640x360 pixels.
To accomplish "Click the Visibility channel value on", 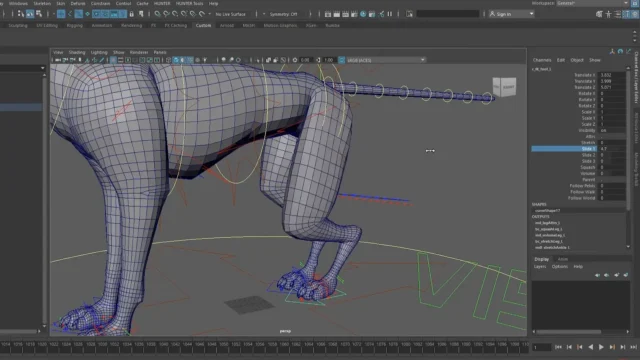I will [612, 130].
